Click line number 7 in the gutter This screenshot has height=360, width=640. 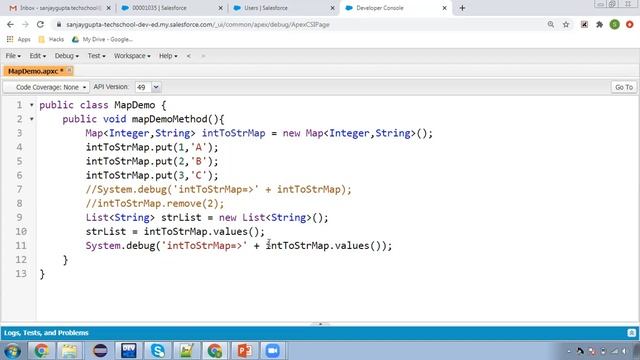19,189
